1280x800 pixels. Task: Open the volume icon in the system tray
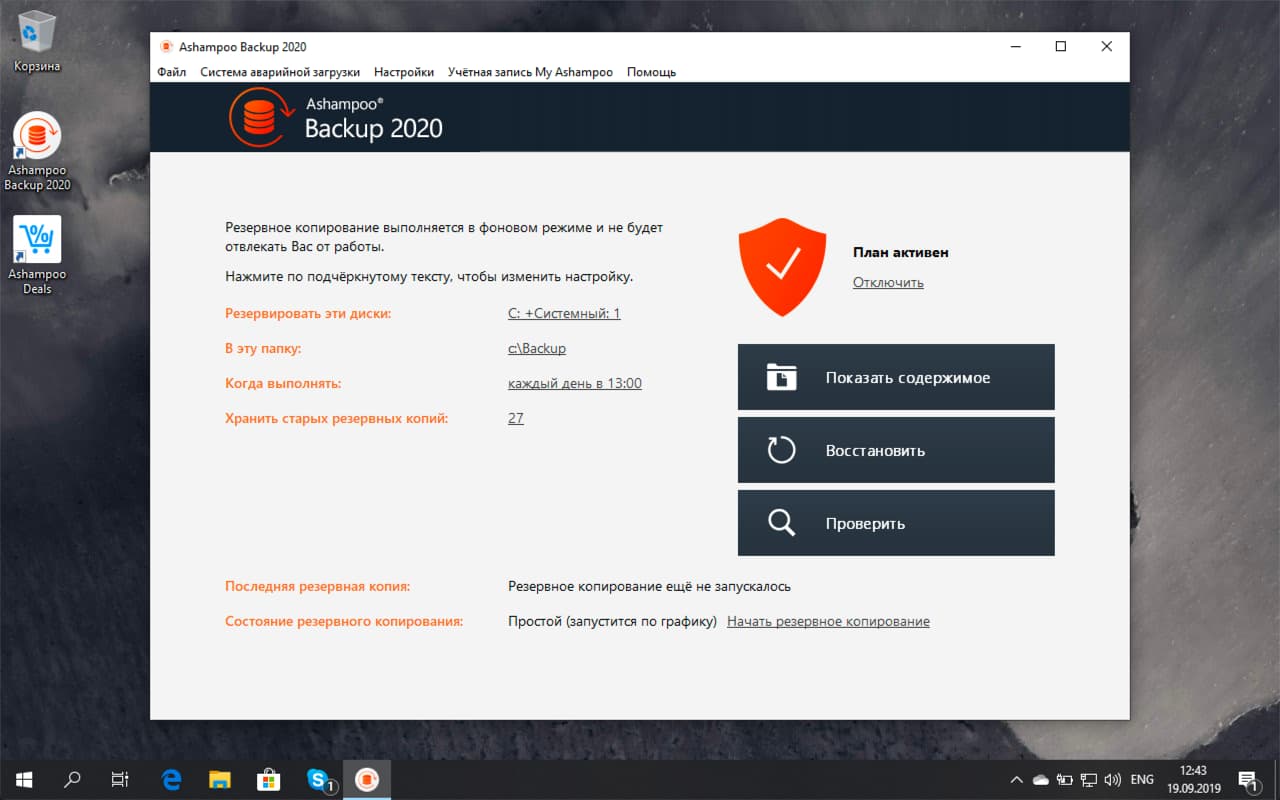coord(1112,779)
